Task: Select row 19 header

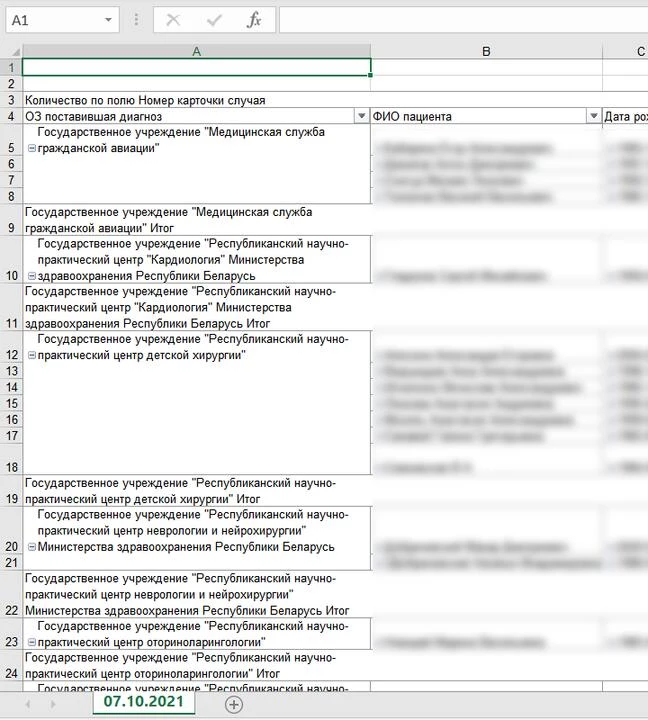Action: click(11, 499)
